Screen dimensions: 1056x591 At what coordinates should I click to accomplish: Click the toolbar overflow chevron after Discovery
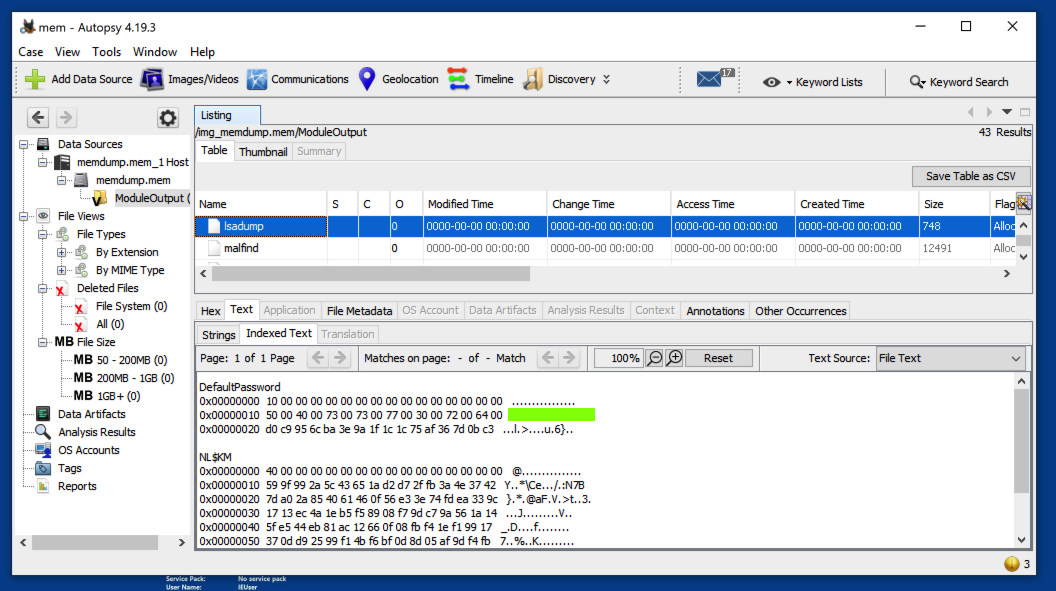click(x=606, y=79)
